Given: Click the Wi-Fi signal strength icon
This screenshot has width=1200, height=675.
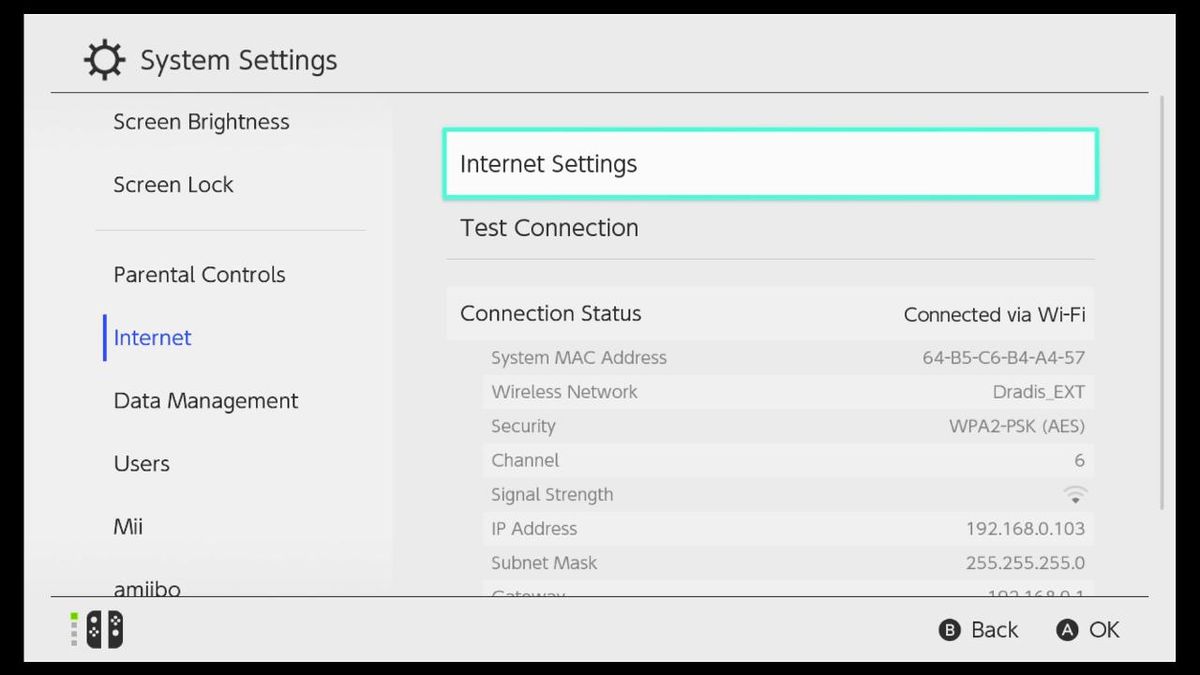Looking at the screenshot, I should [1075, 493].
